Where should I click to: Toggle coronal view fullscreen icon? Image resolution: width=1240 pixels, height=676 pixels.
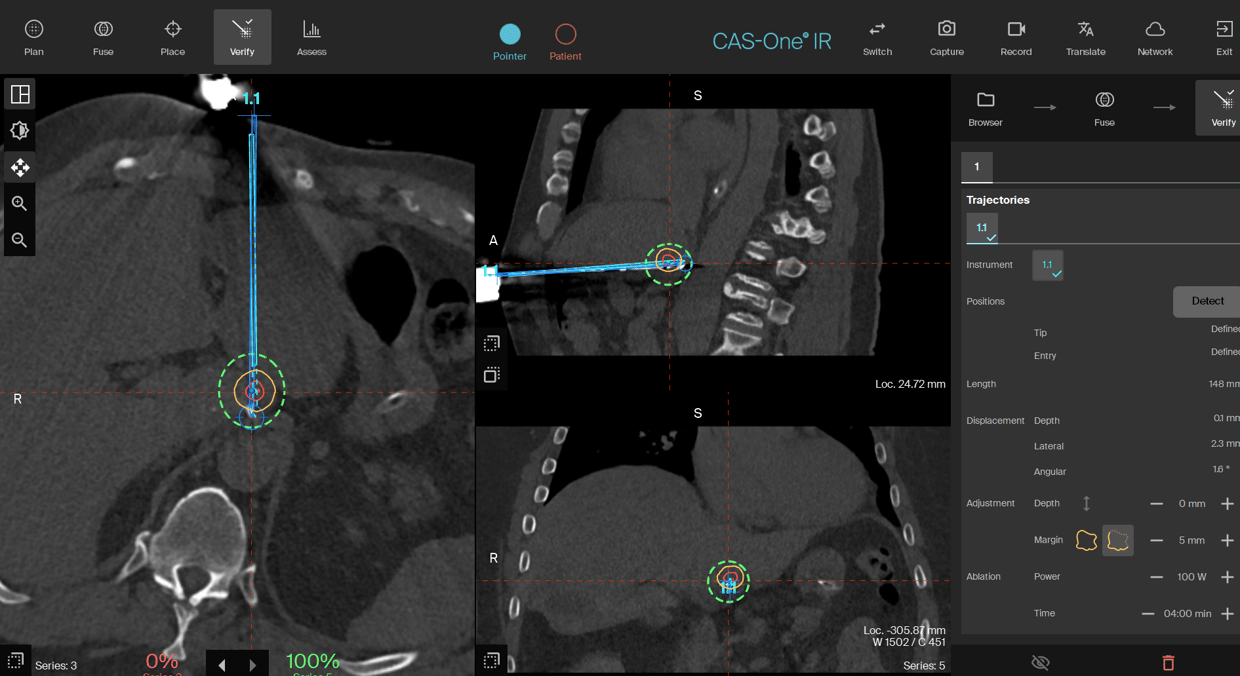click(491, 661)
